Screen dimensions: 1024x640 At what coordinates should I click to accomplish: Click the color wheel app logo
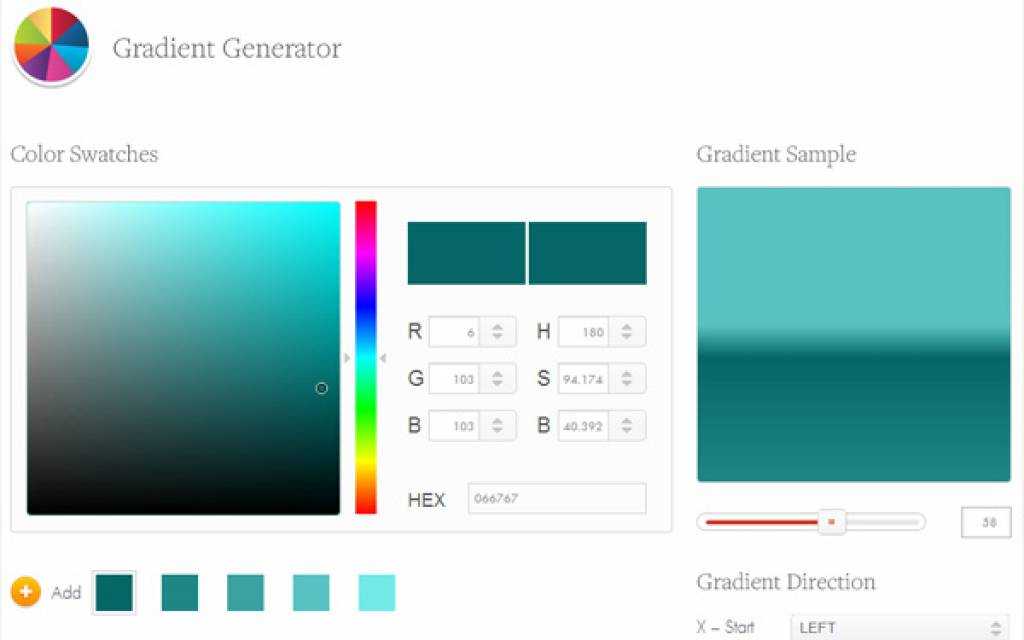[51, 45]
